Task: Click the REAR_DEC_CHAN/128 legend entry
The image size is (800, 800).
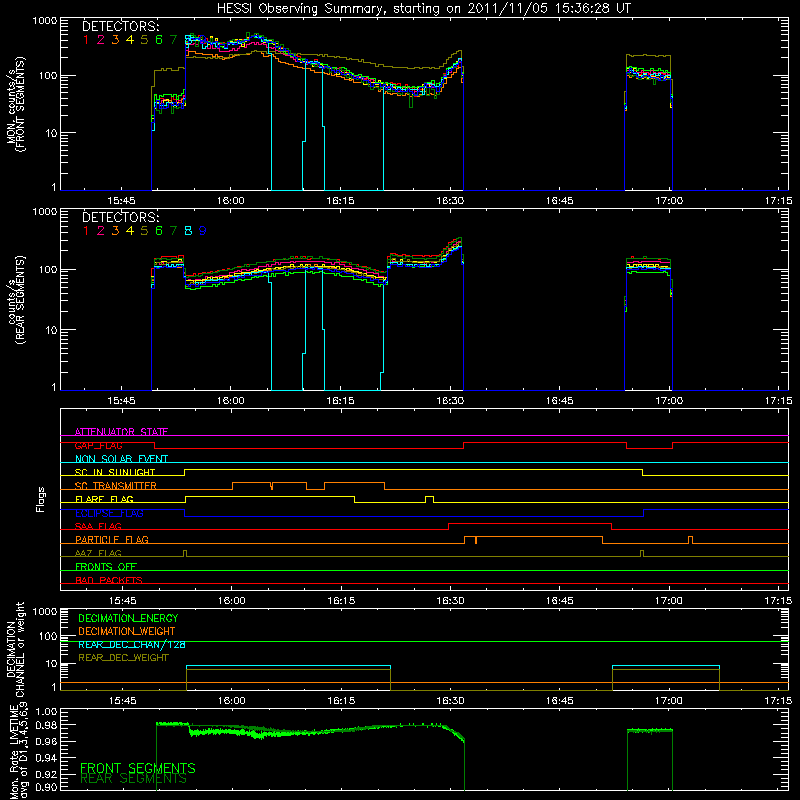Action: coord(132,644)
